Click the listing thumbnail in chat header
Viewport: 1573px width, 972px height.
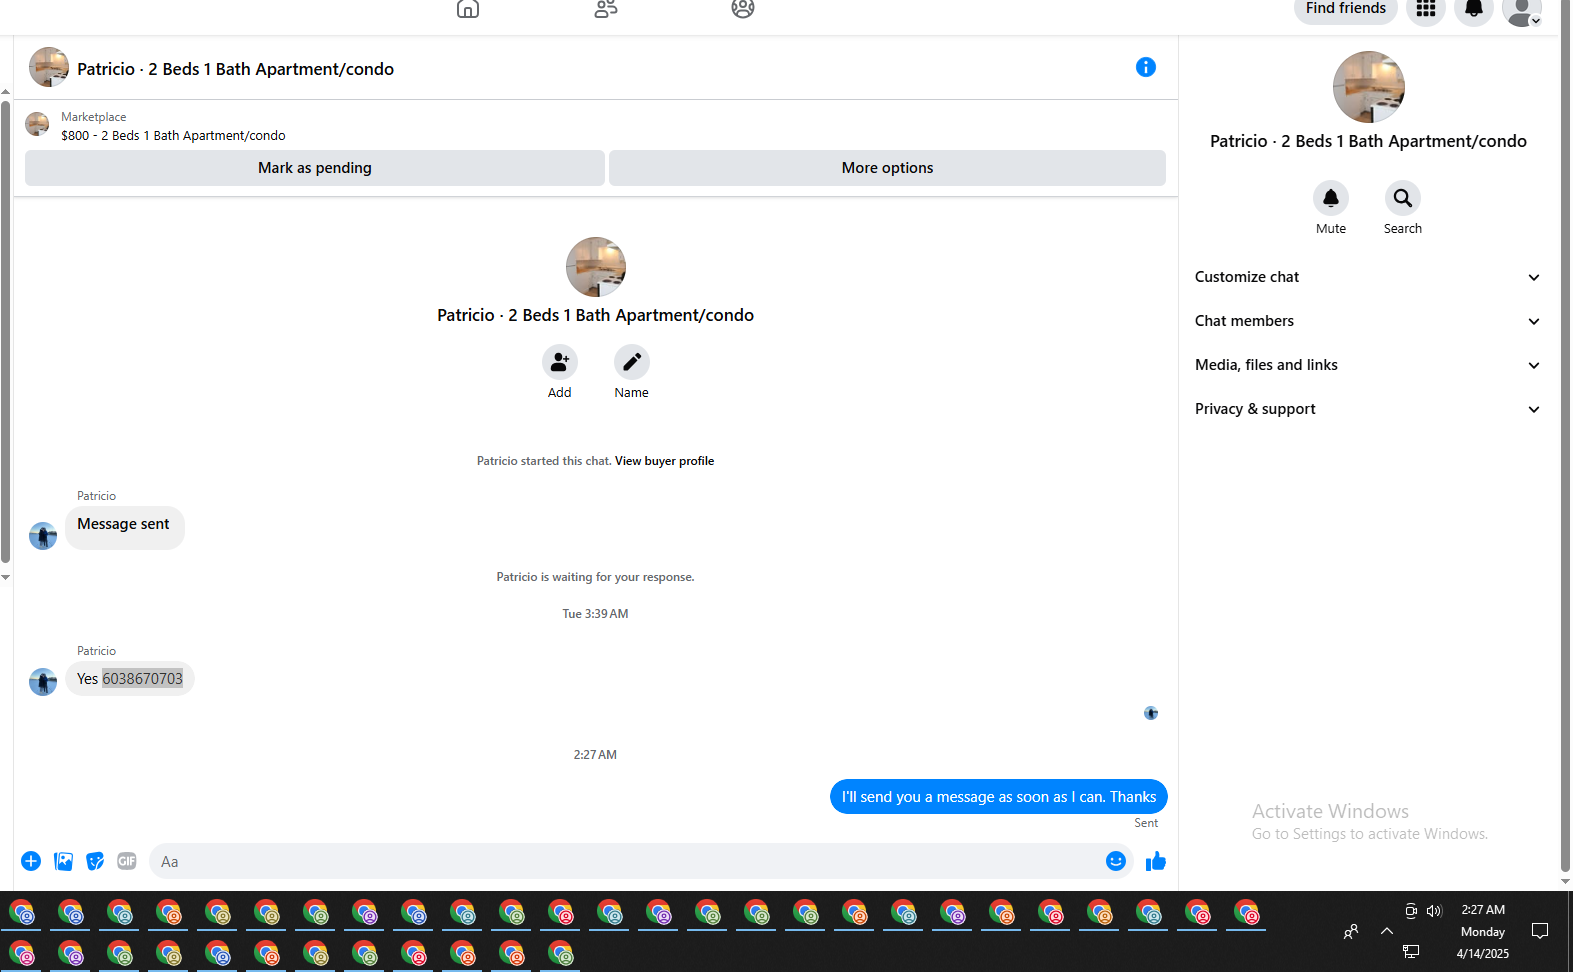pos(49,67)
